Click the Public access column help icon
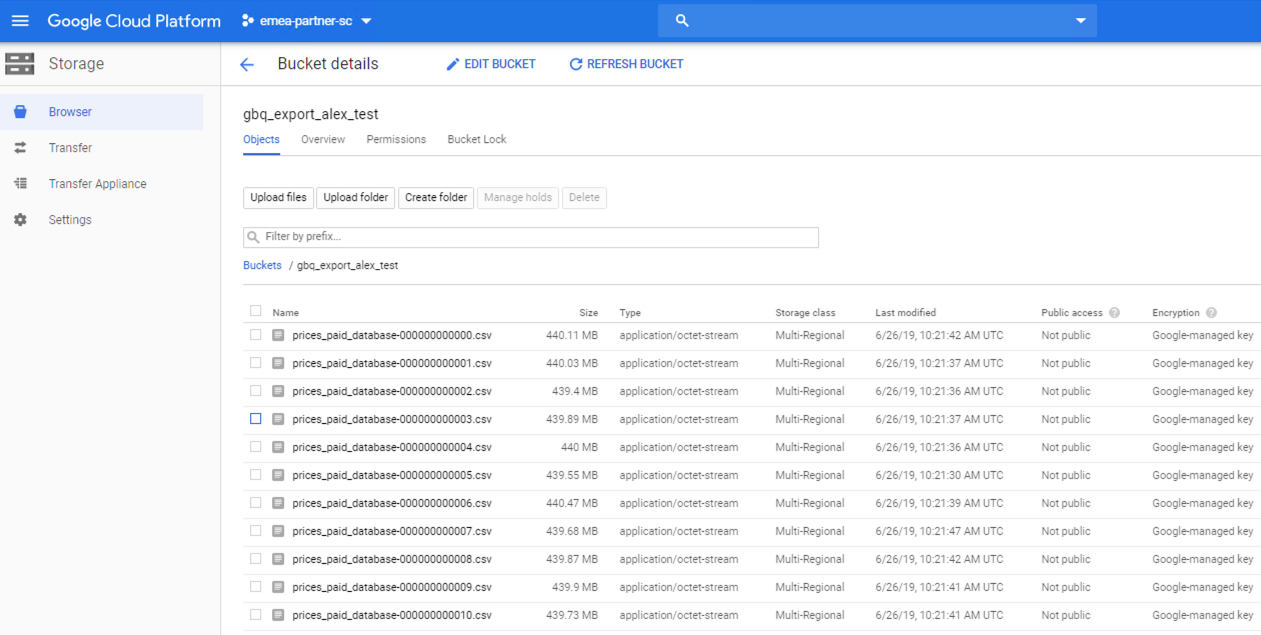Image resolution: width=1261 pixels, height=635 pixels. (x=1115, y=311)
